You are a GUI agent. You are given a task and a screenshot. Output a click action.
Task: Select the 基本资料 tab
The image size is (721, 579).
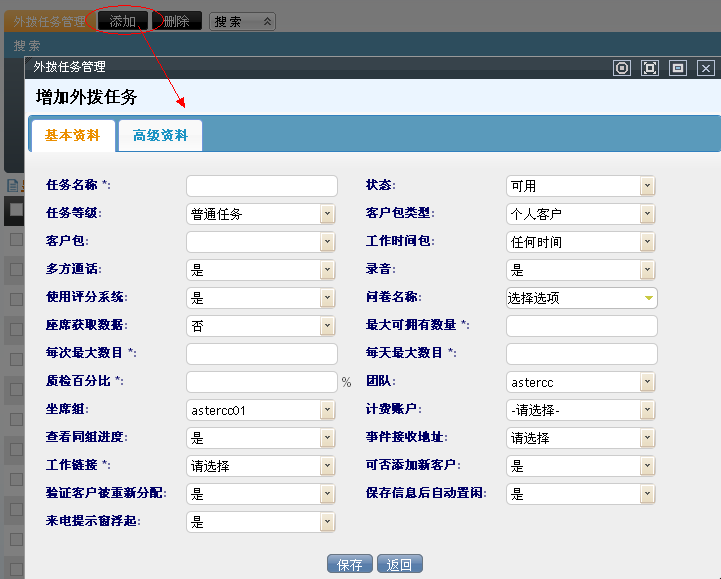73,136
